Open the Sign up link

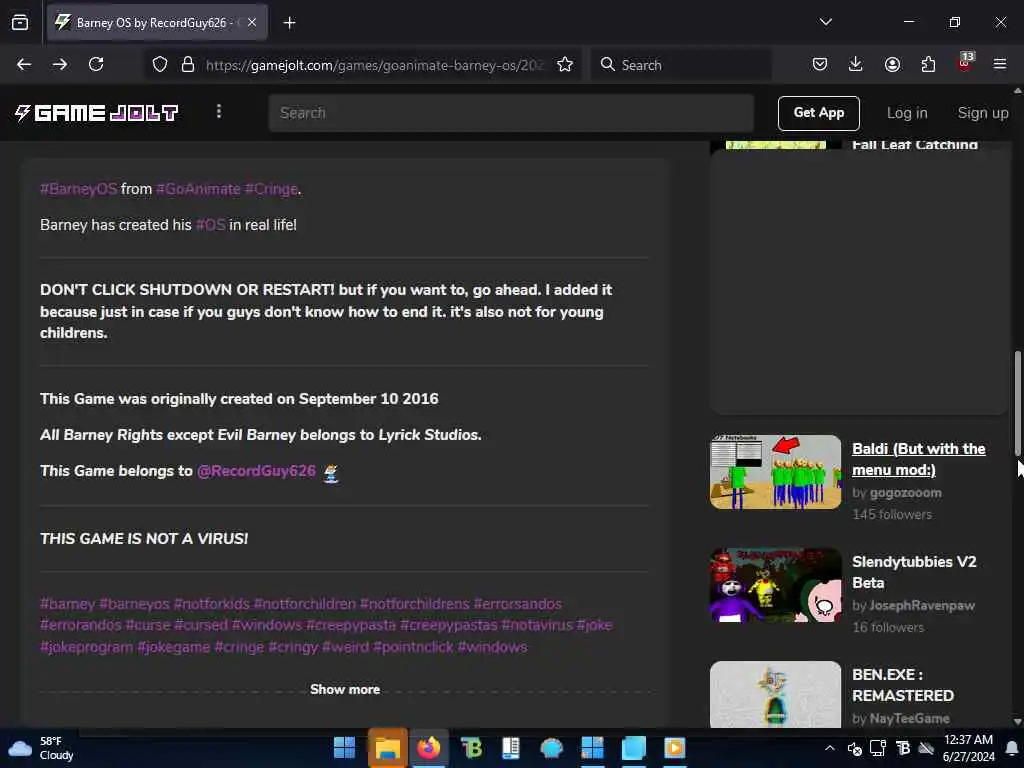click(x=983, y=113)
